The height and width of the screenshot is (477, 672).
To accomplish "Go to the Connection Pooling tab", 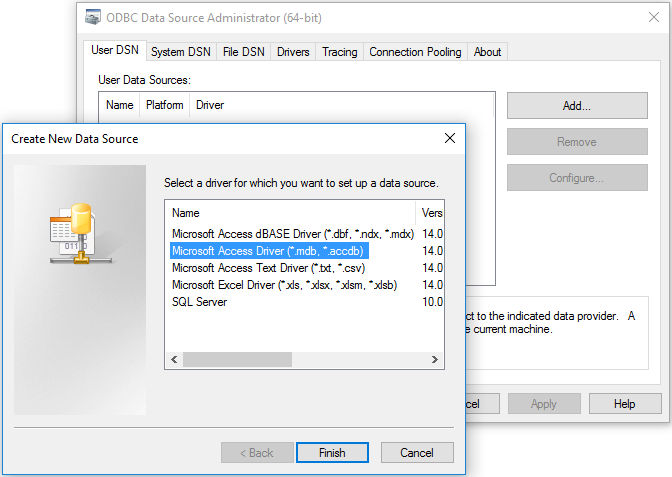I will pyautogui.click(x=415, y=52).
